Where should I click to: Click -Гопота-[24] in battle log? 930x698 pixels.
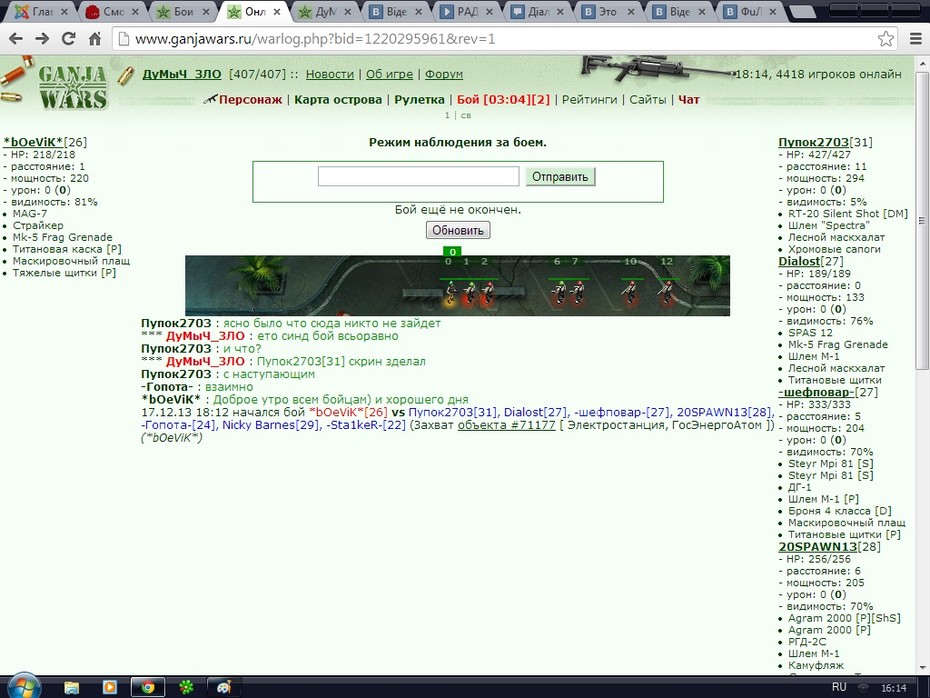point(179,425)
